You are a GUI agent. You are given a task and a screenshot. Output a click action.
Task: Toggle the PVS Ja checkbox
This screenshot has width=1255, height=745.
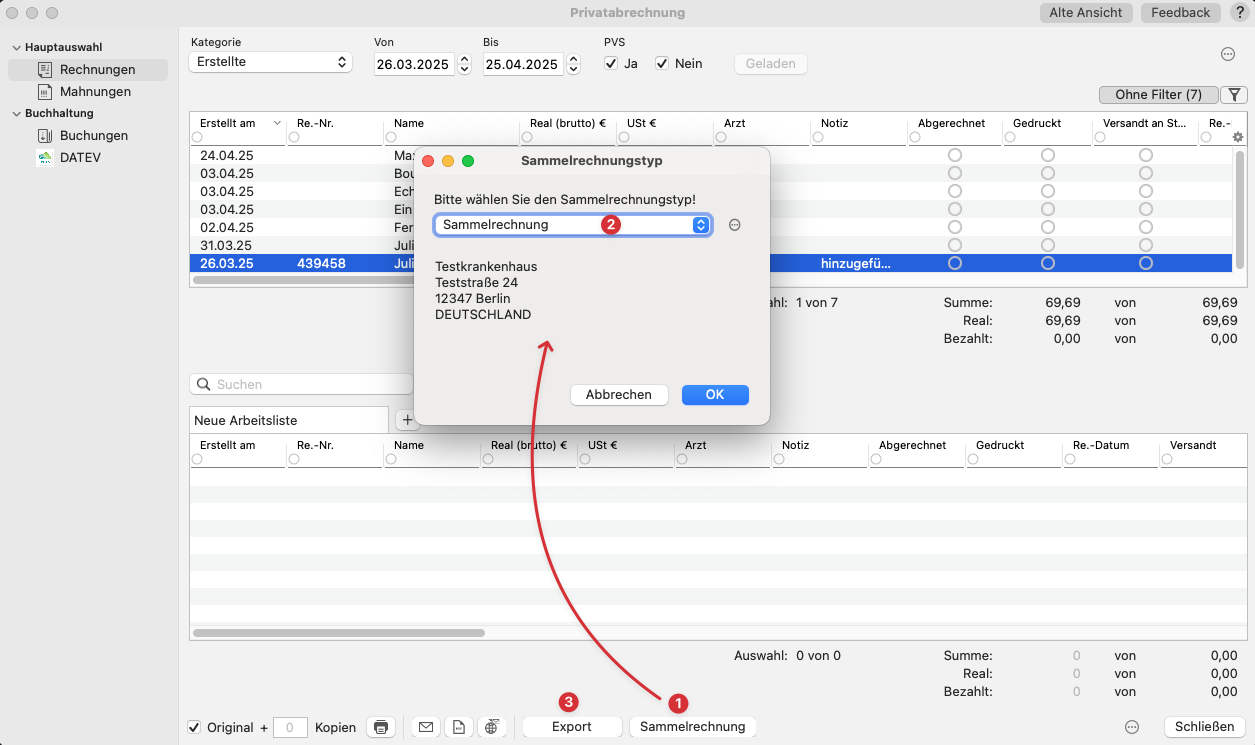tap(611, 64)
